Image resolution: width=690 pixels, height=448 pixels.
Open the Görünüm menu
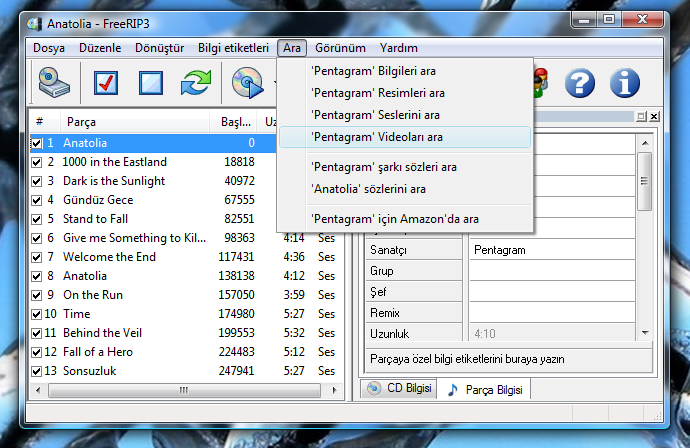(x=340, y=48)
